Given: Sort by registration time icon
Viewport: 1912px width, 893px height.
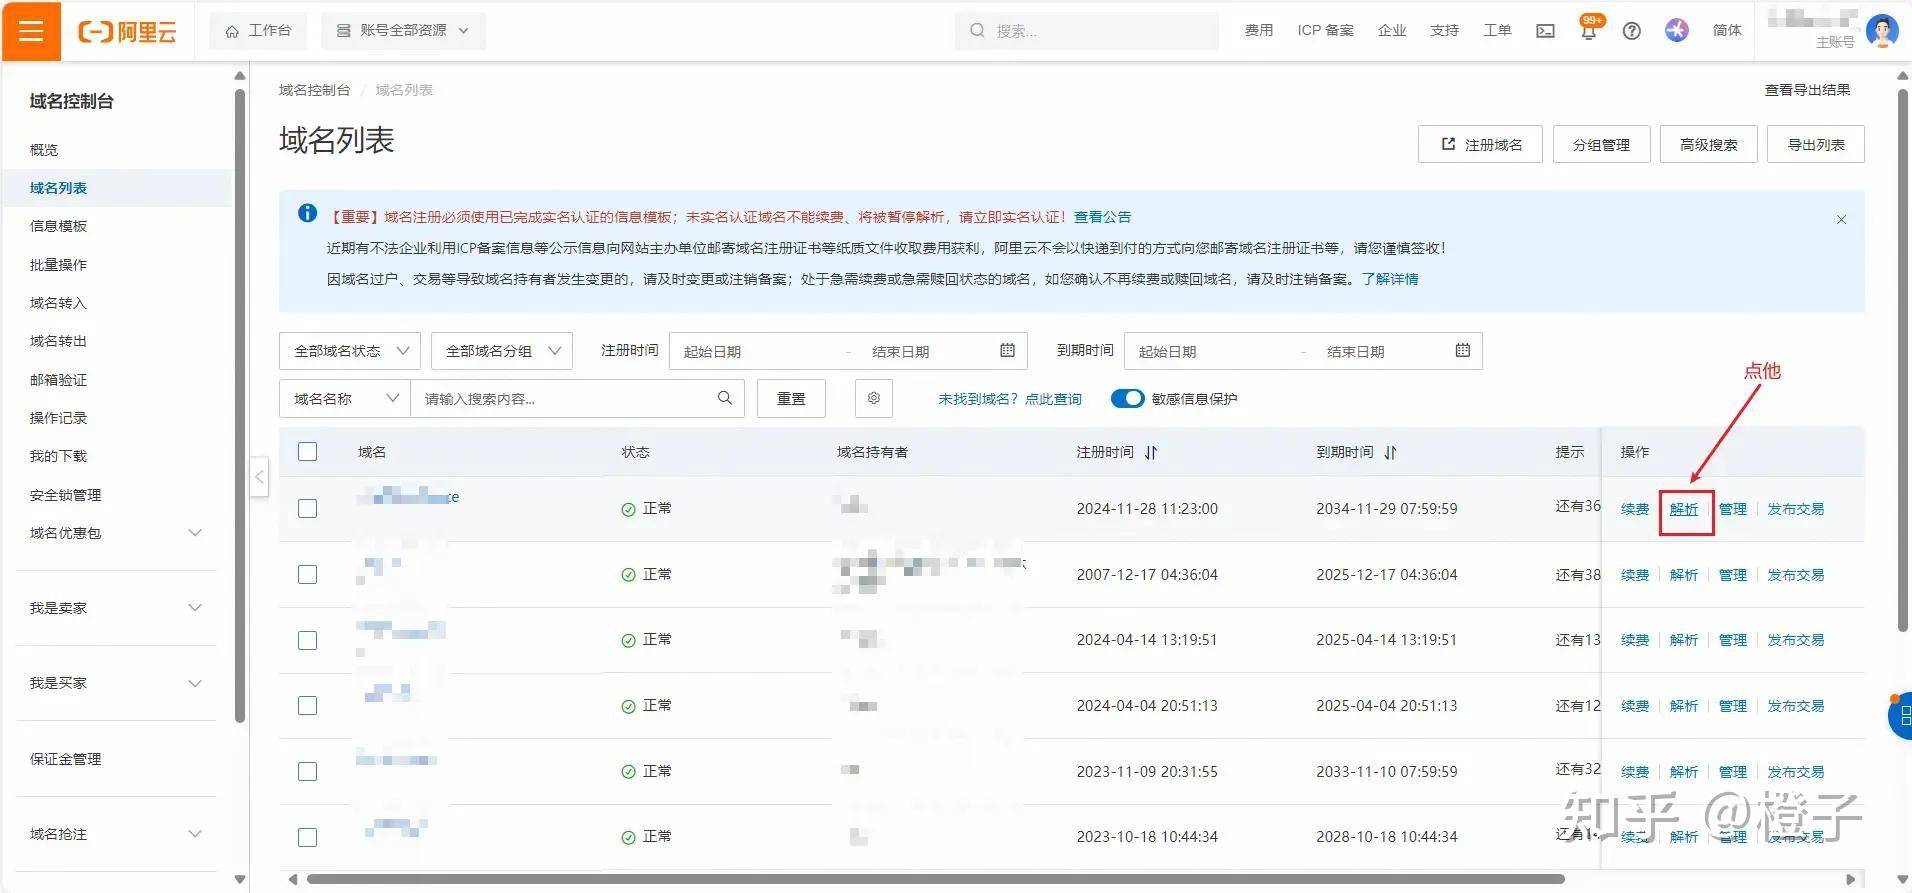Looking at the screenshot, I should tap(1151, 452).
